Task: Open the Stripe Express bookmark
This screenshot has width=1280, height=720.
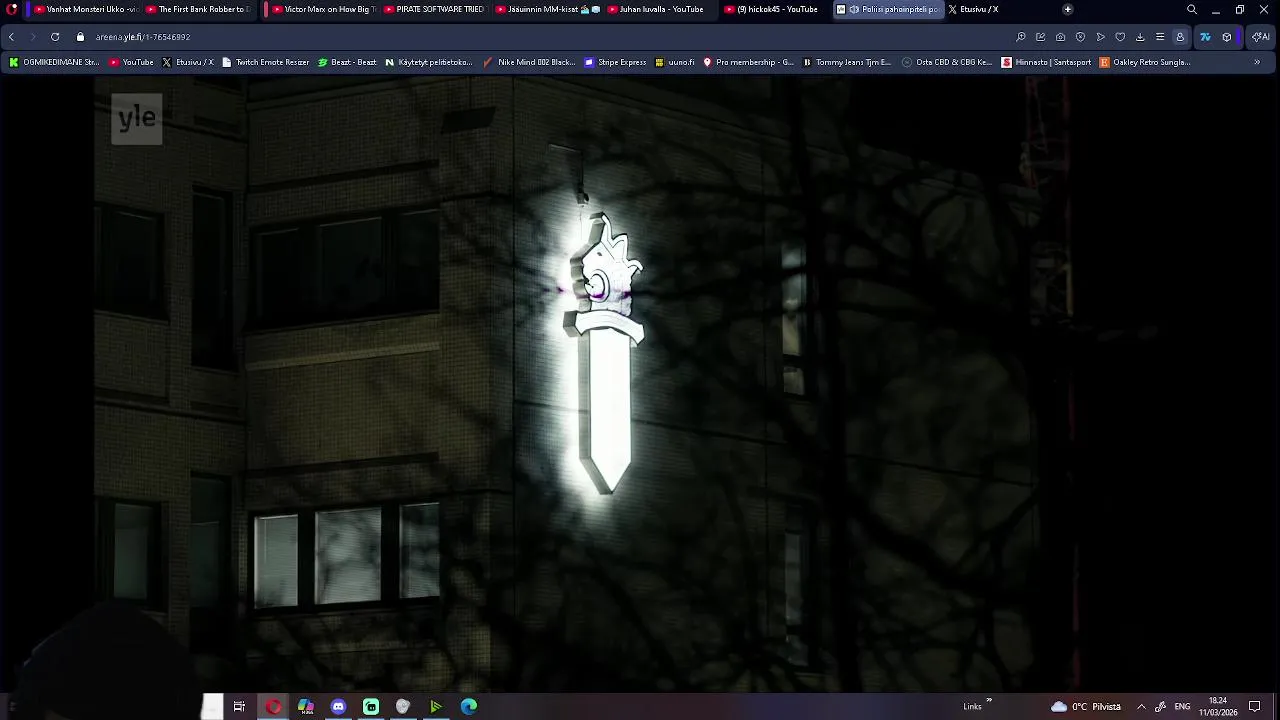Action: 615,62
